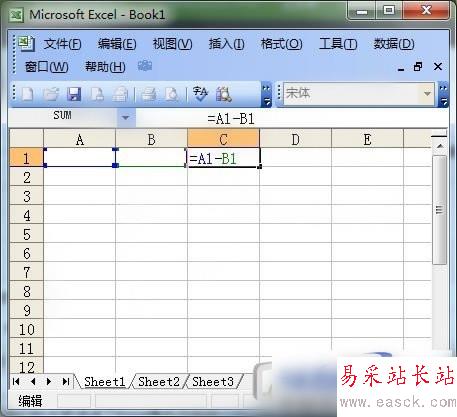Open the 窗口(W) menu

pos(47,67)
